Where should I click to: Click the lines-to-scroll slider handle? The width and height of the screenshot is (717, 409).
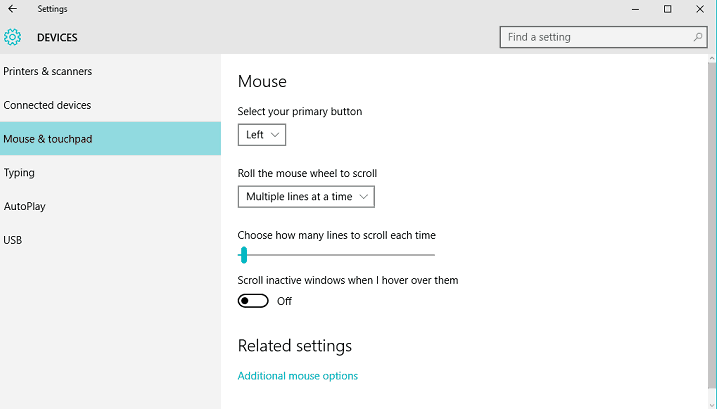[244, 256]
